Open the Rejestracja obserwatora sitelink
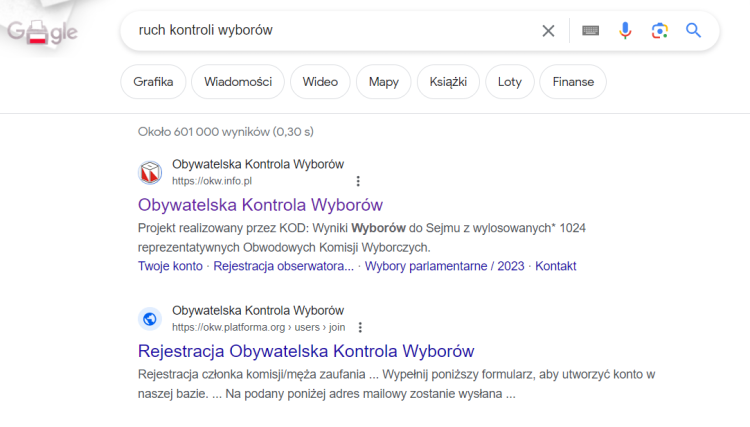Screen dimensions: 750x427 (x=284, y=266)
